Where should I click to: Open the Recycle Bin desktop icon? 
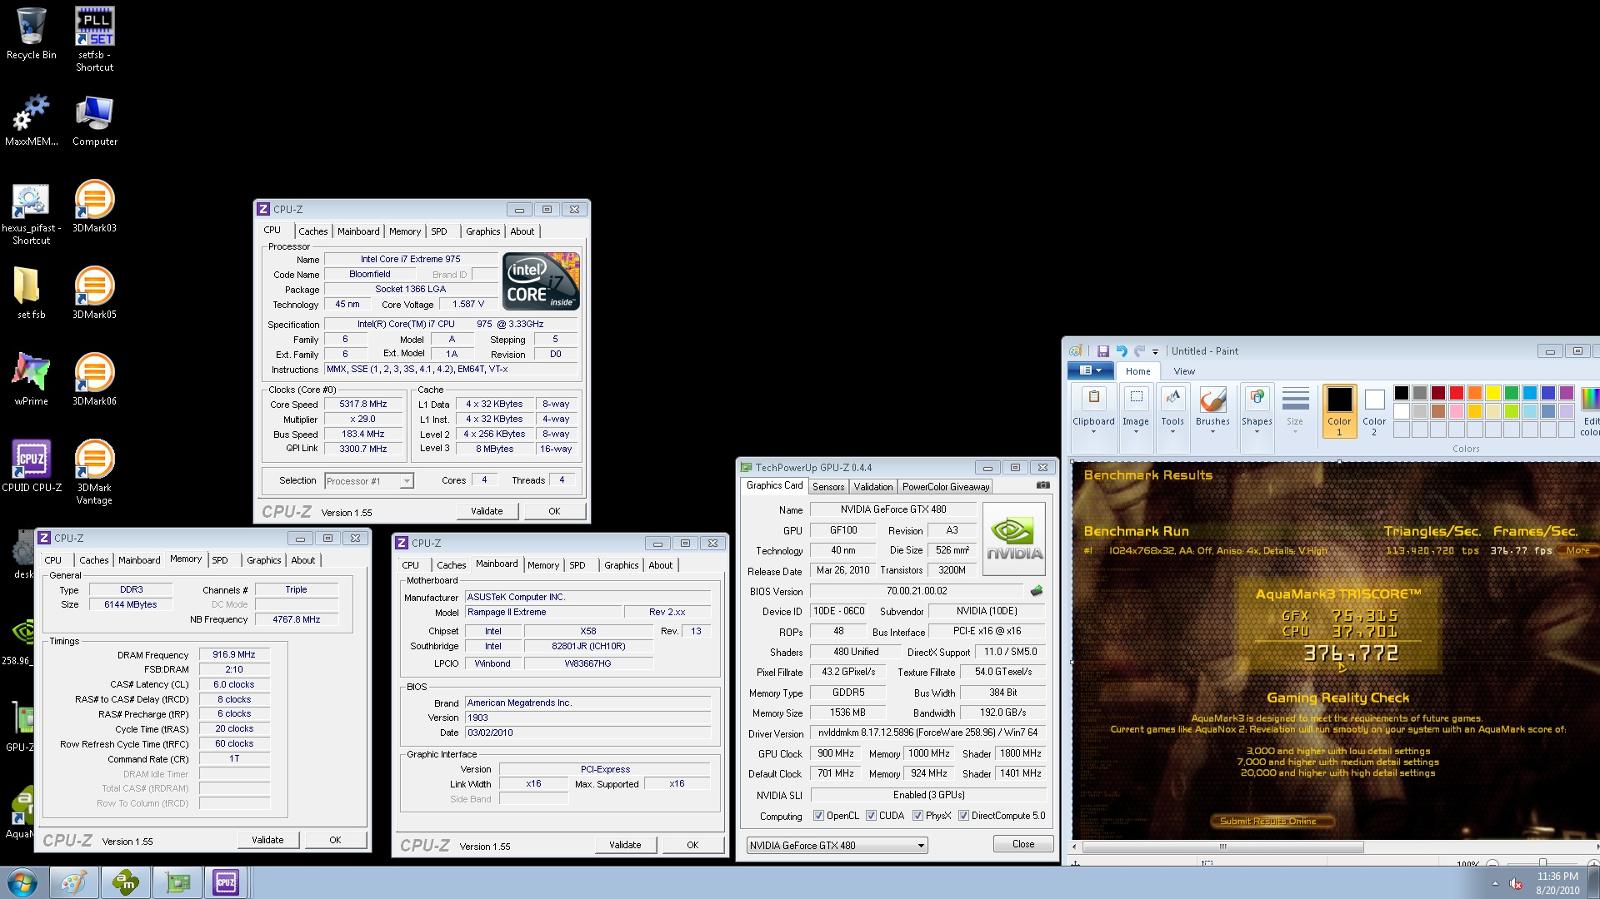(x=31, y=33)
